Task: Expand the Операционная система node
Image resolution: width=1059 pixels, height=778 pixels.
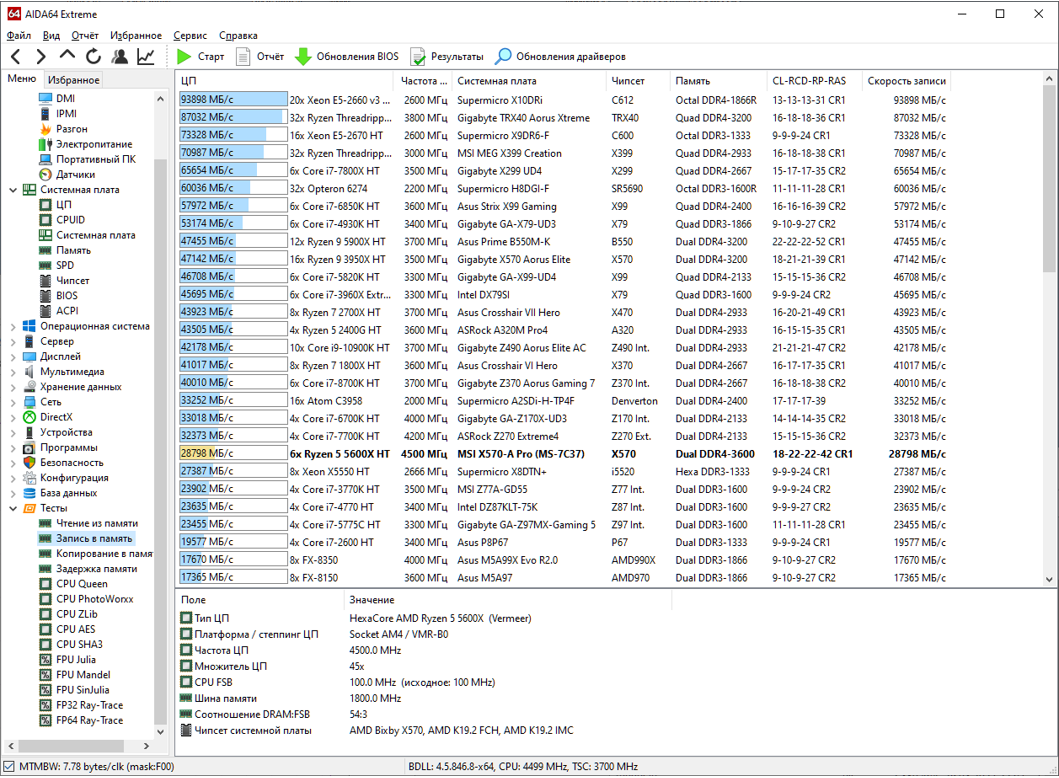Action: (13, 327)
